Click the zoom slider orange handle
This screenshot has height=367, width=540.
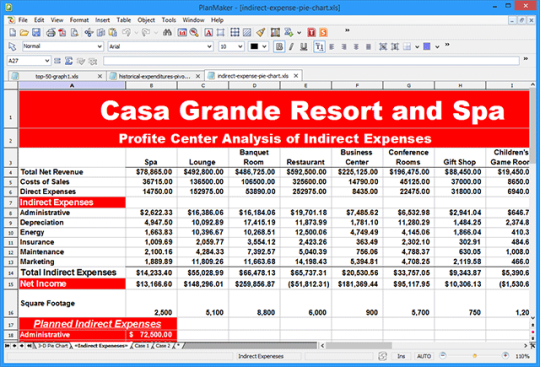[475, 356]
